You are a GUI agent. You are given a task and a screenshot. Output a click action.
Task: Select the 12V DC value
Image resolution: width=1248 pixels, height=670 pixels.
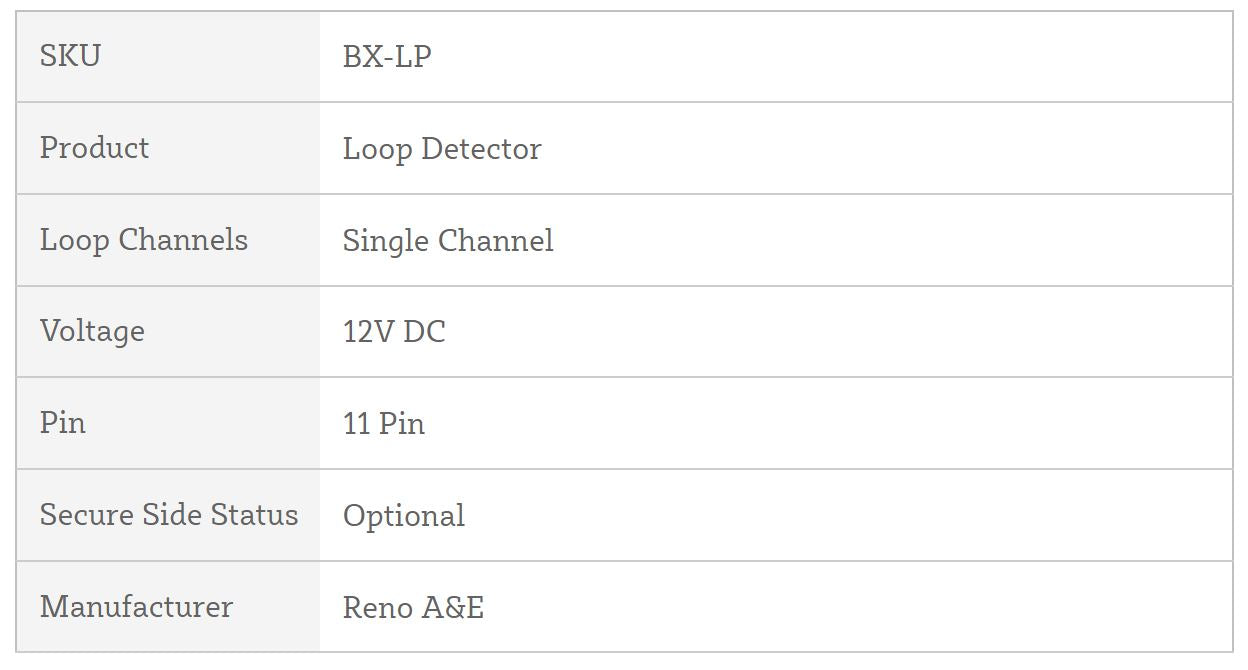coord(393,332)
